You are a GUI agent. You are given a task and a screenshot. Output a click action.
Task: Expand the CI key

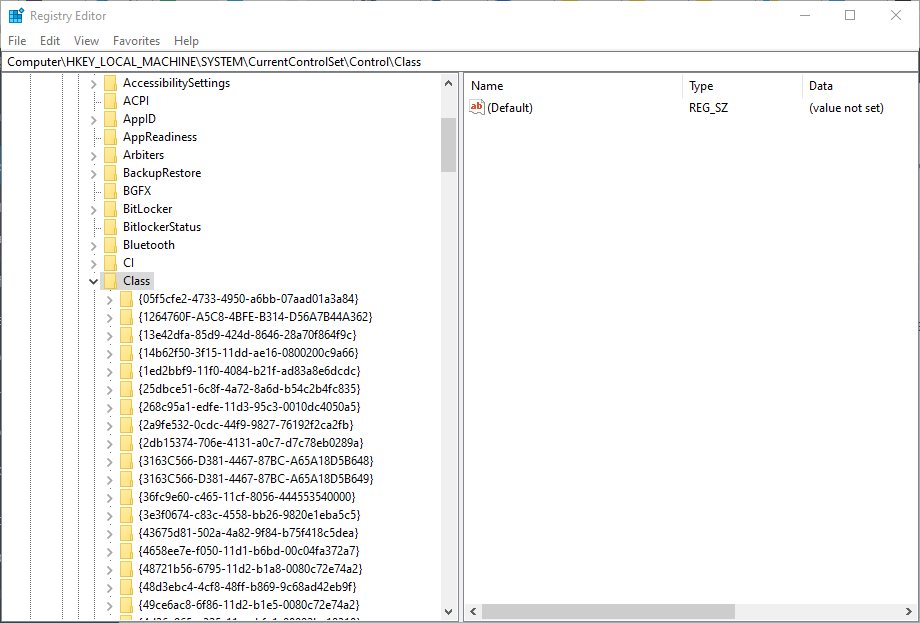[93, 264]
